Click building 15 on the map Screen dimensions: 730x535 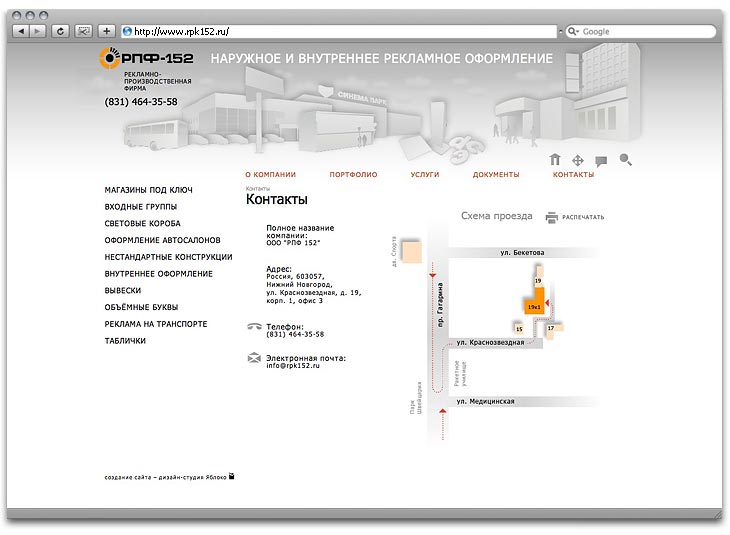pyautogui.click(x=519, y=328)
